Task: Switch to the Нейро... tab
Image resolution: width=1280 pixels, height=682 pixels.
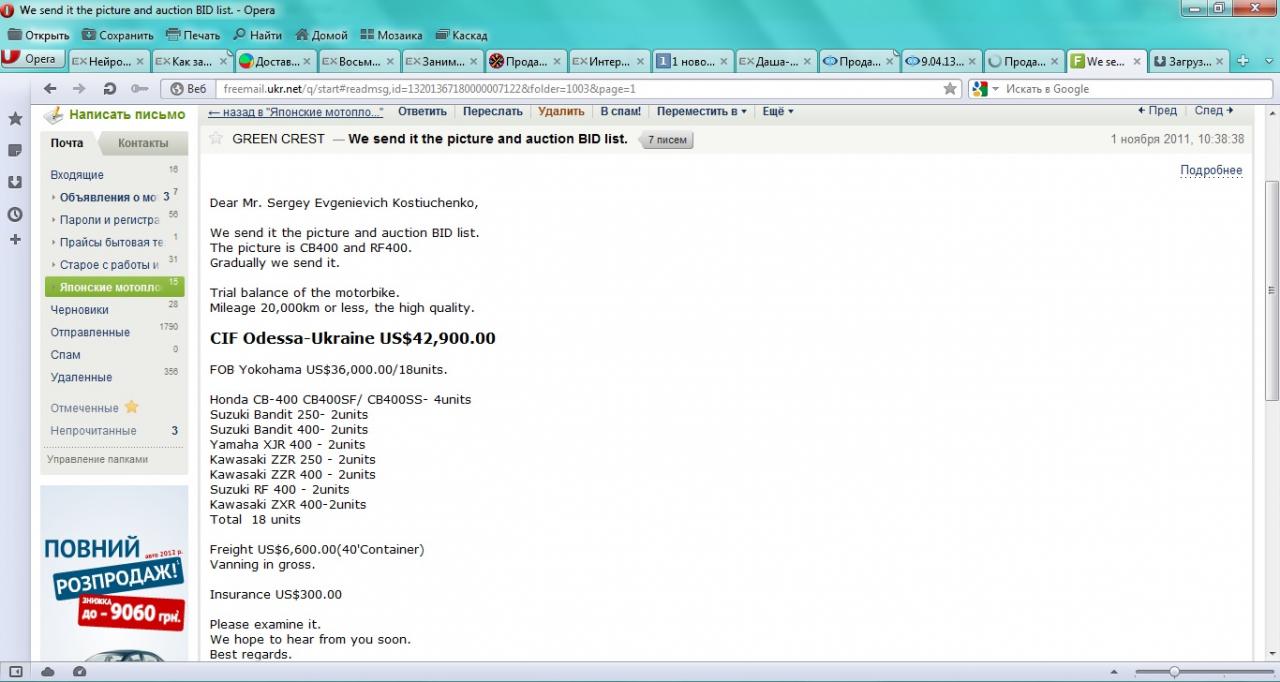Action: (108, 61)
